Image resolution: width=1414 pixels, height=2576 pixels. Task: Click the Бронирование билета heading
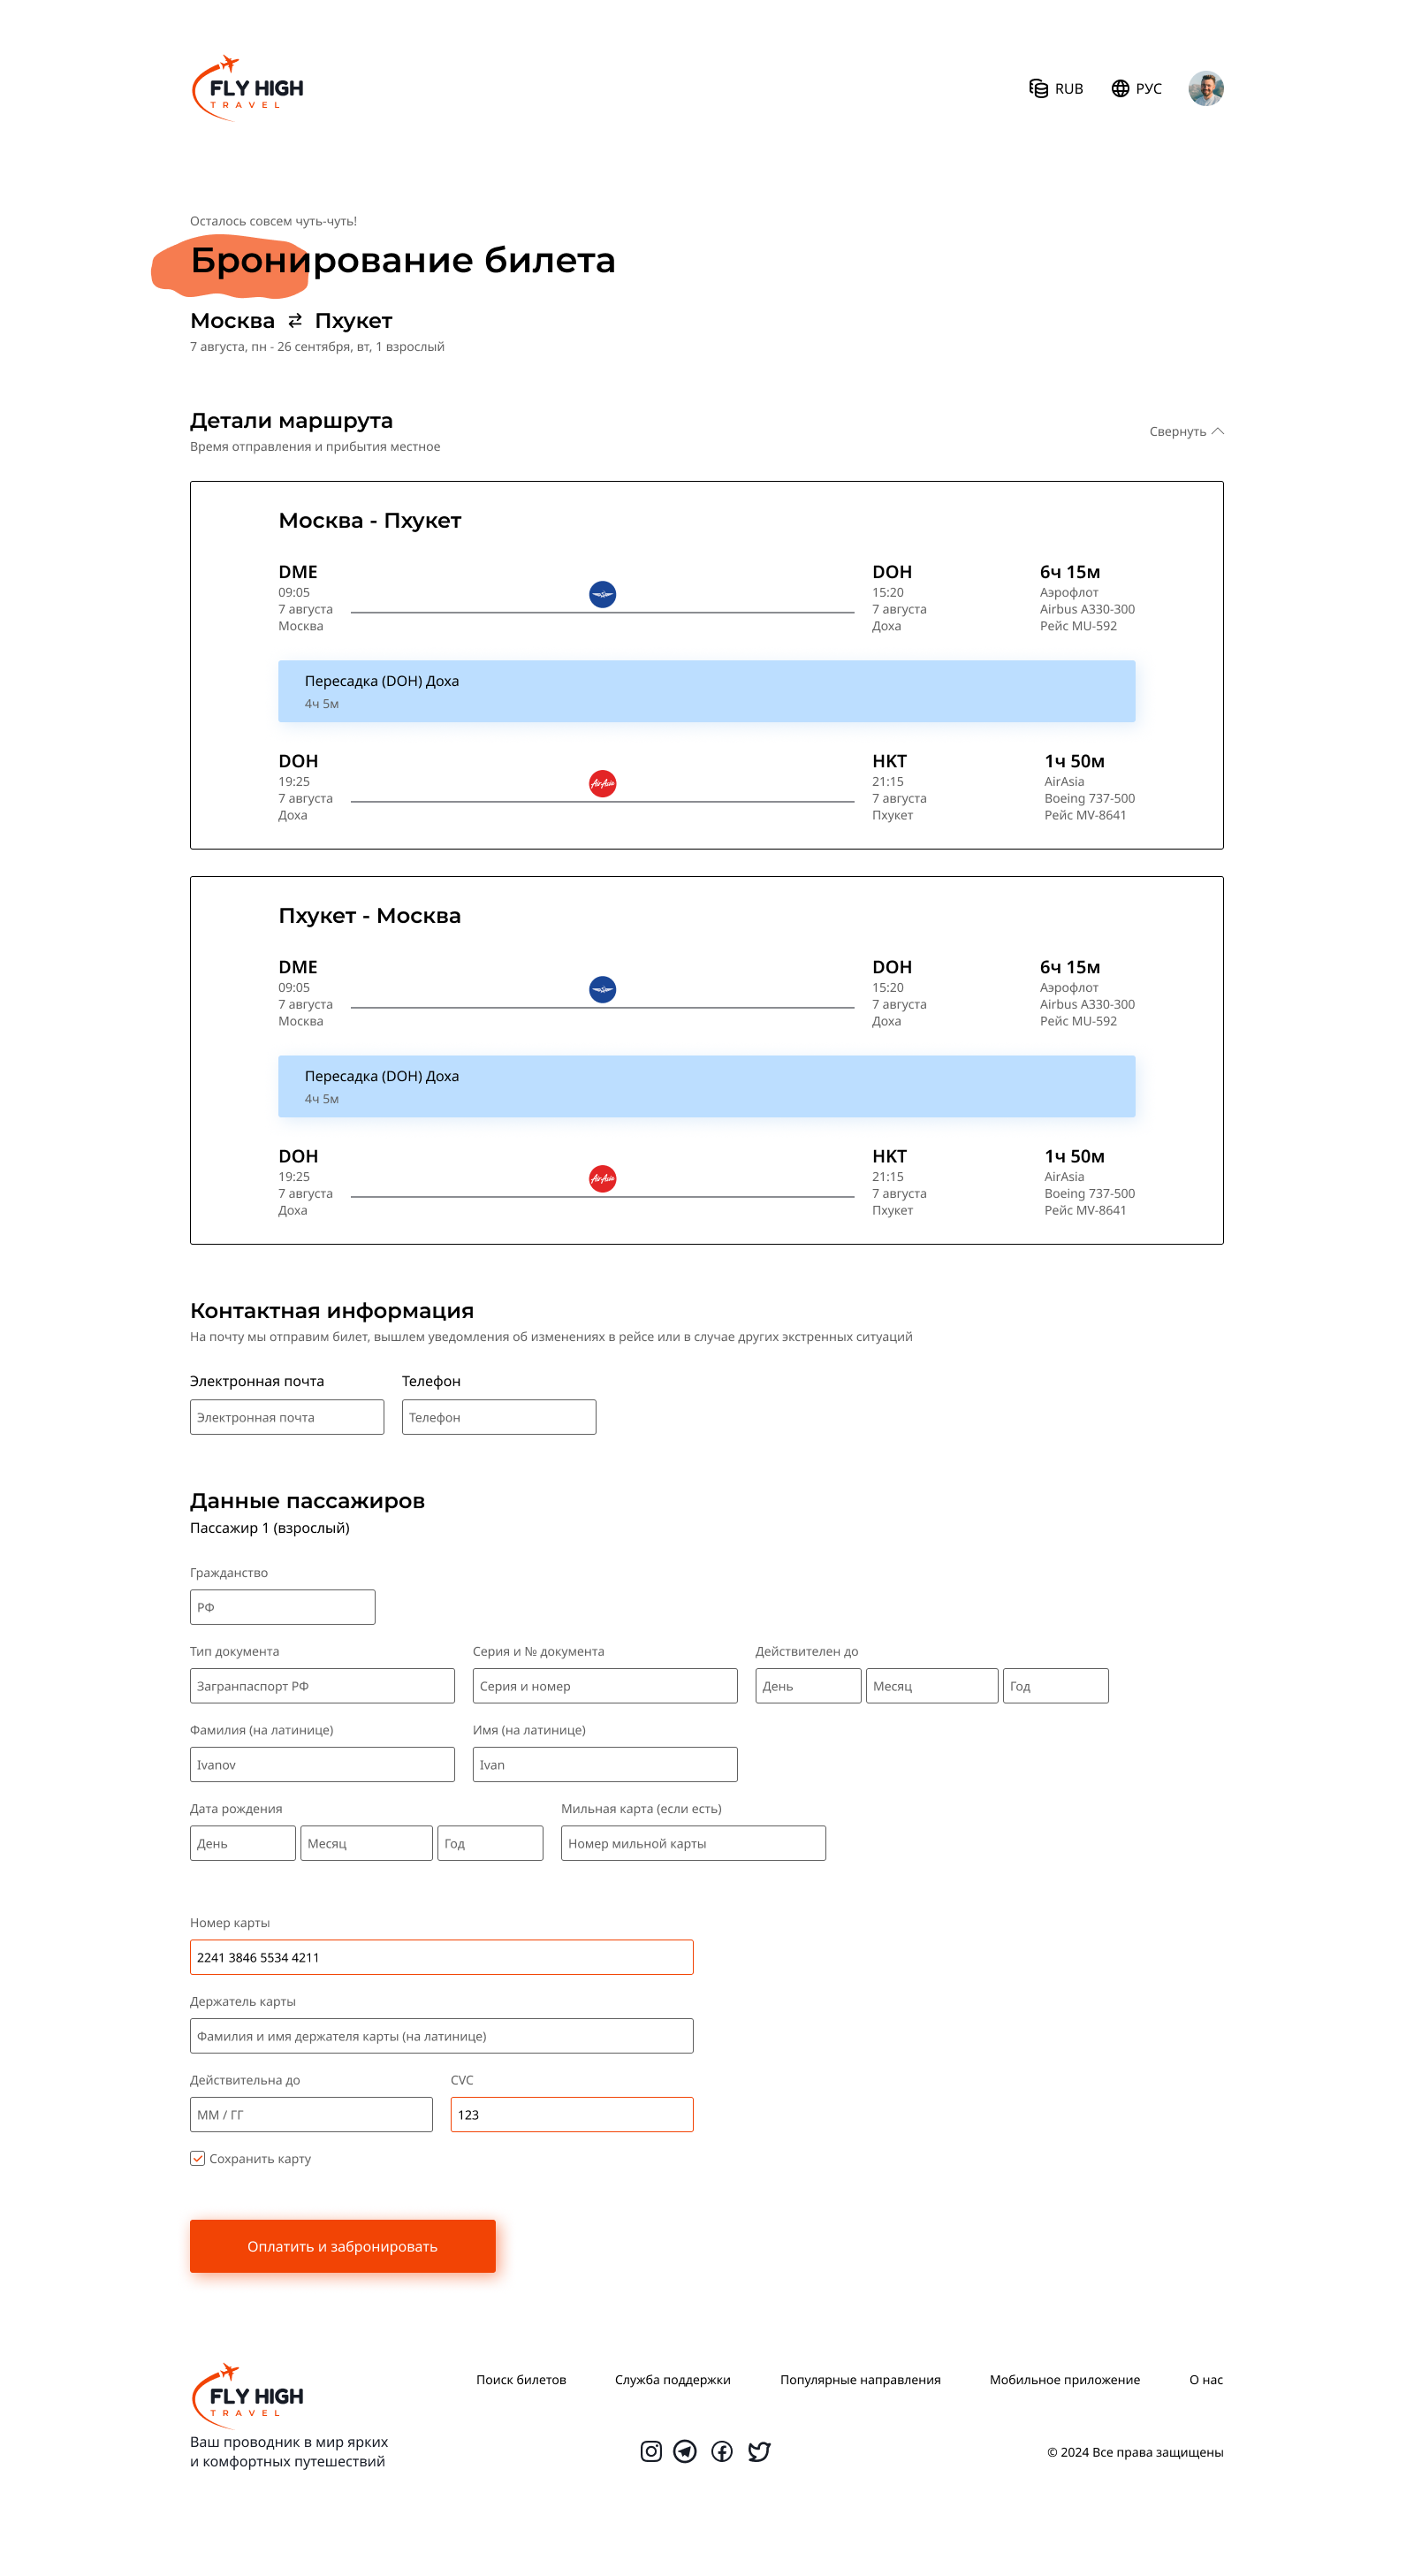coord(403,260)
